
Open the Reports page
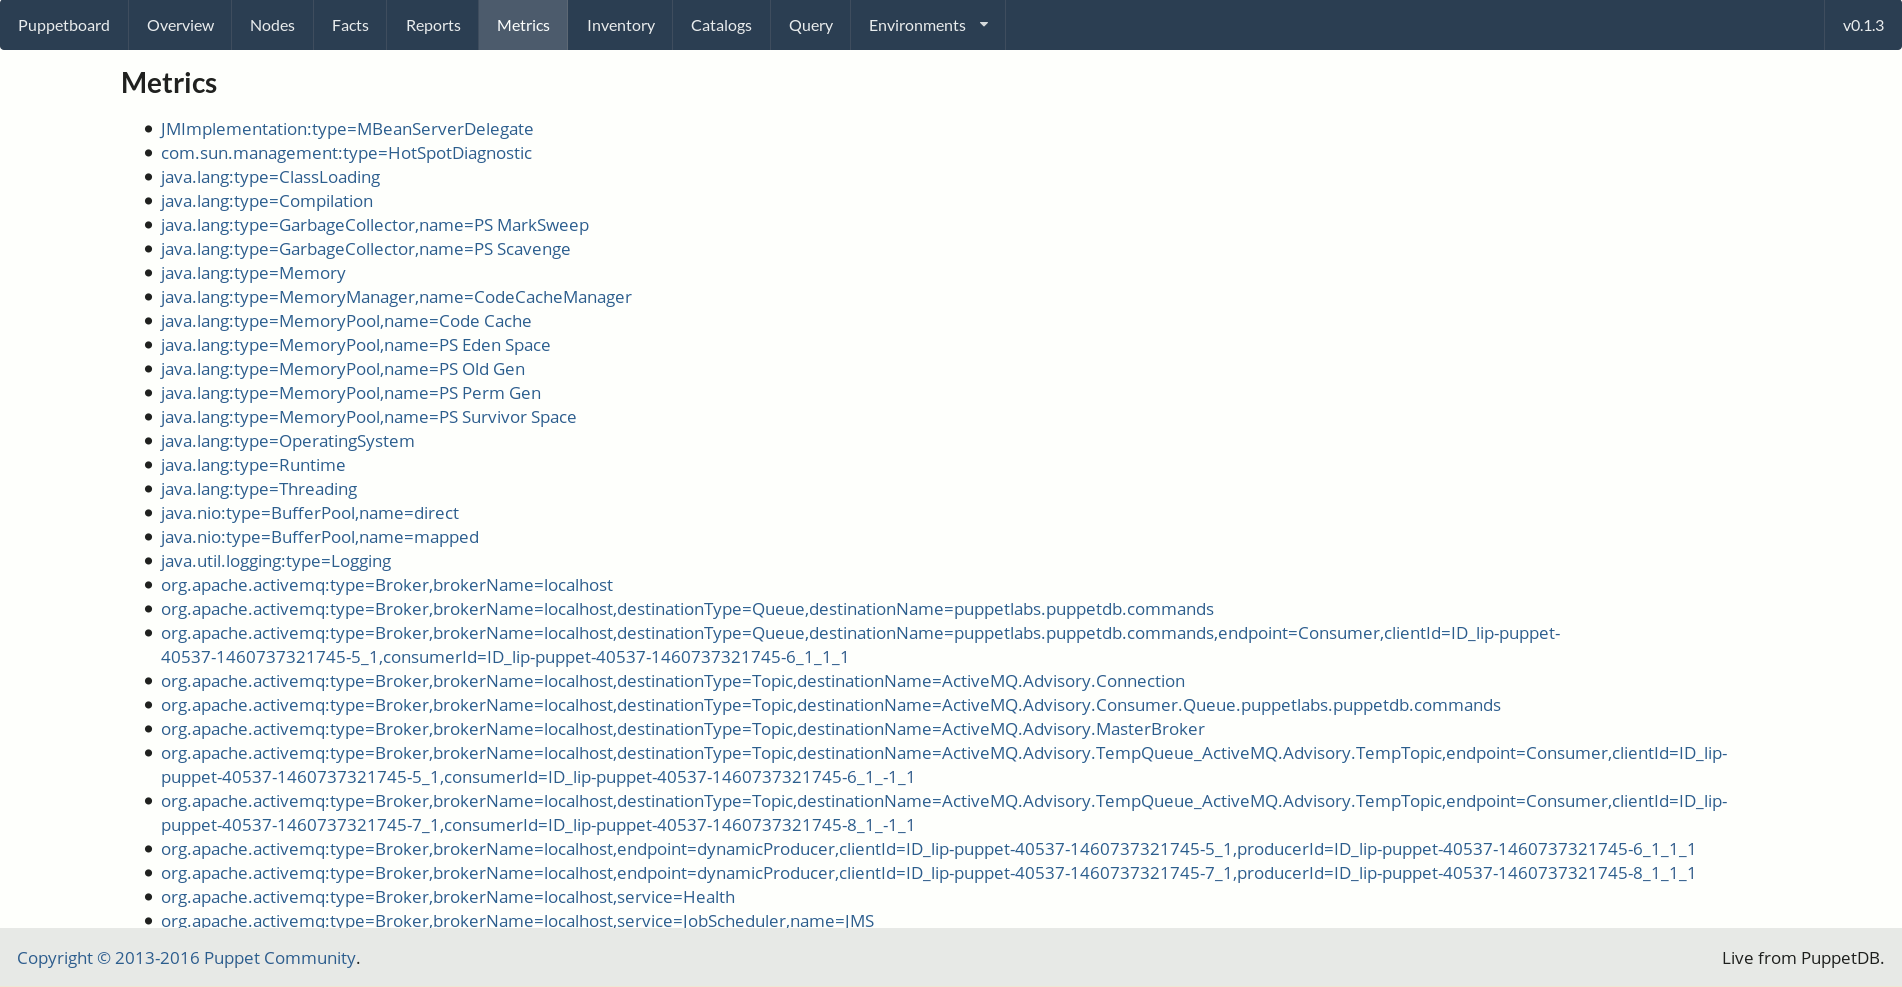click(433, 25)
